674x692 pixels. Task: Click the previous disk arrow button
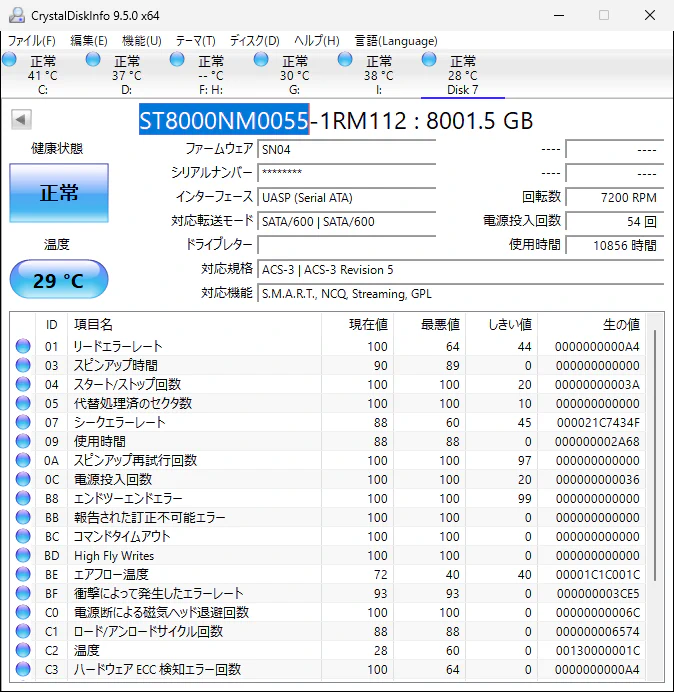point(21,119)
